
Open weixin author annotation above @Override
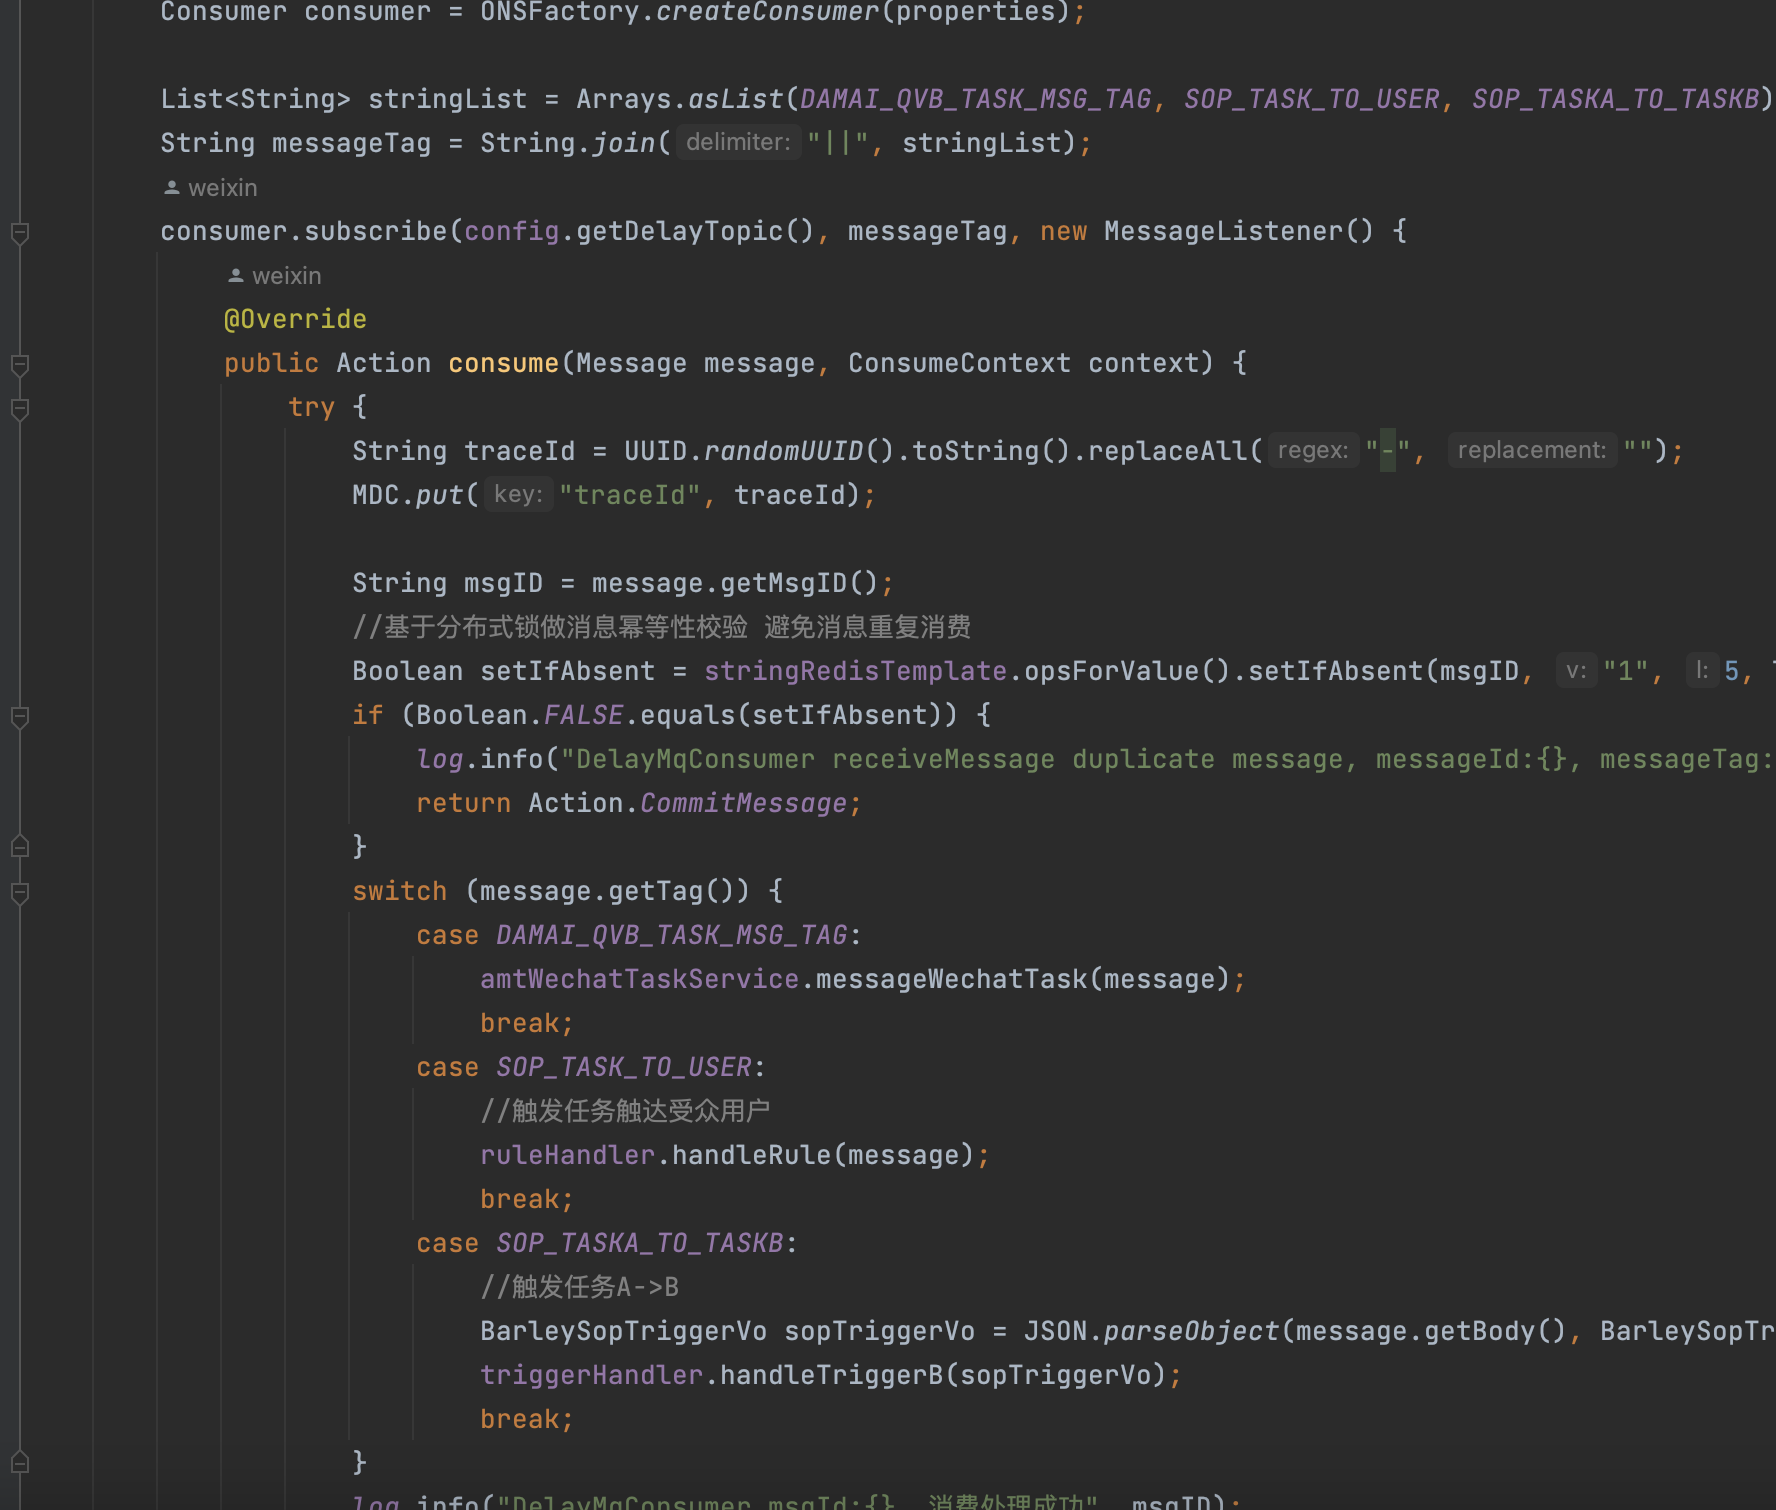[286, 276]
